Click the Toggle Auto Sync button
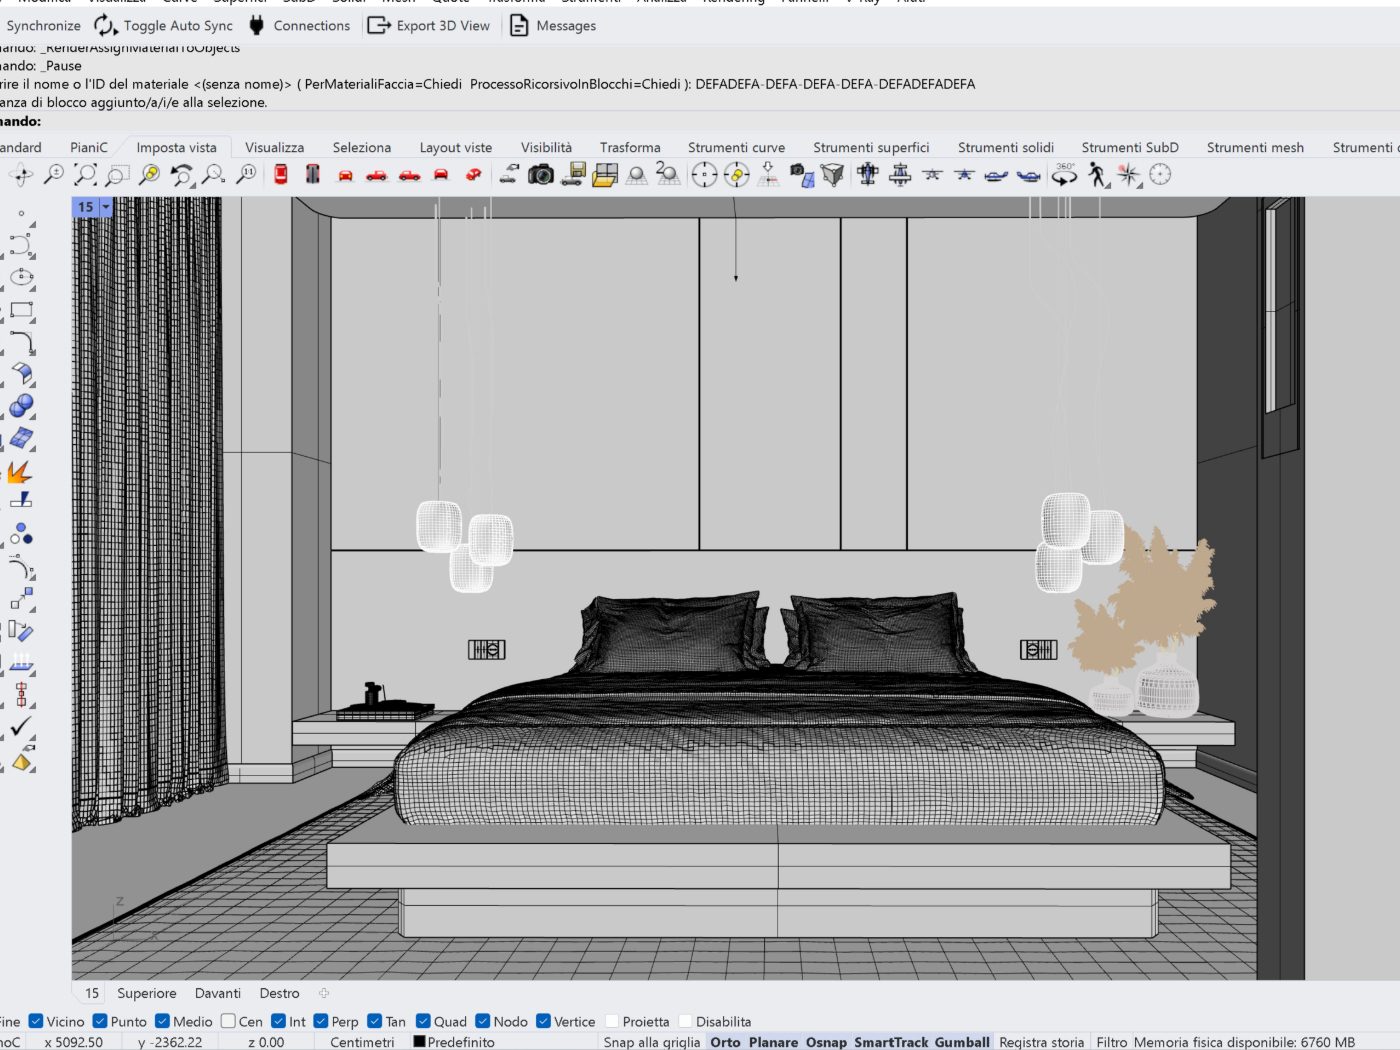Image resolution: width=1400 pixels, height=1050 pixels. (x=163, y=25)
